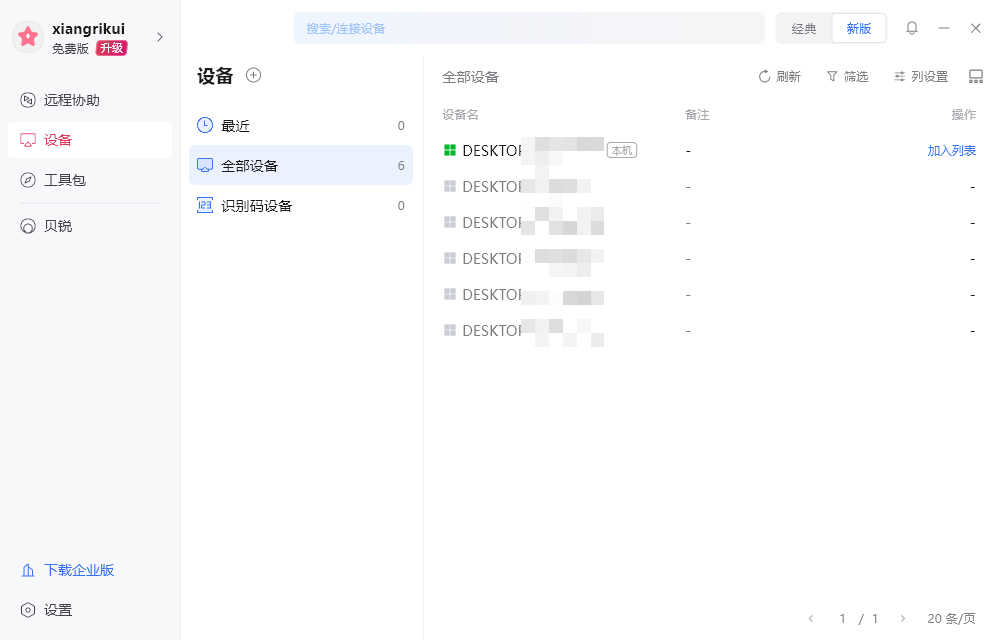The height and width of the screenshot is (640, 1000).
Task: Open the 20 条/页 page size dropdown
Action: 952,619
